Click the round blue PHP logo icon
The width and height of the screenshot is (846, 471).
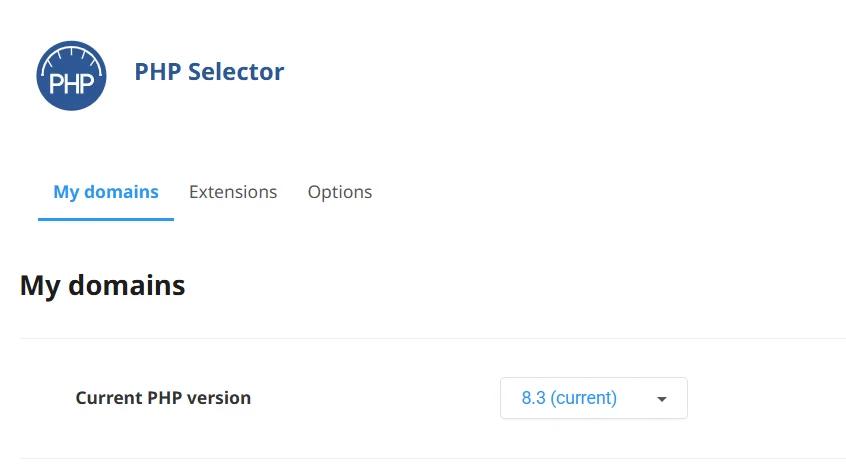click(71, 75)
